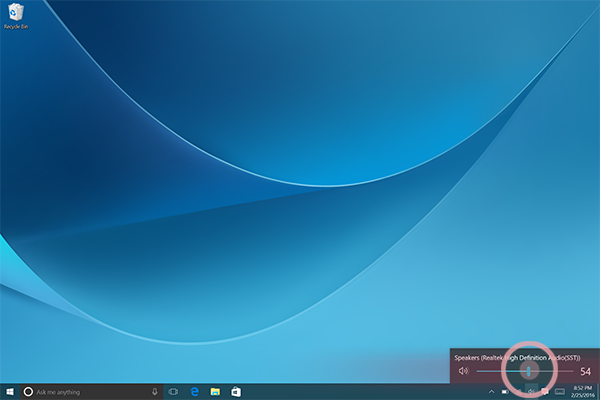Launch Microsoft Edge from the taskbar
The height and width of the screenshot is (400, 600).
coord(195,392)
